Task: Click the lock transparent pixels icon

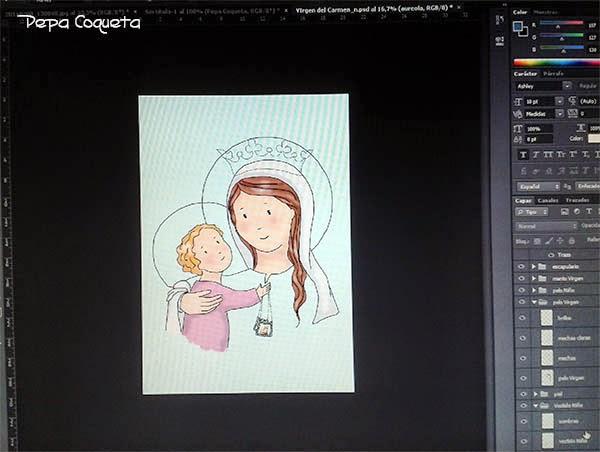Action: (538, 241)
